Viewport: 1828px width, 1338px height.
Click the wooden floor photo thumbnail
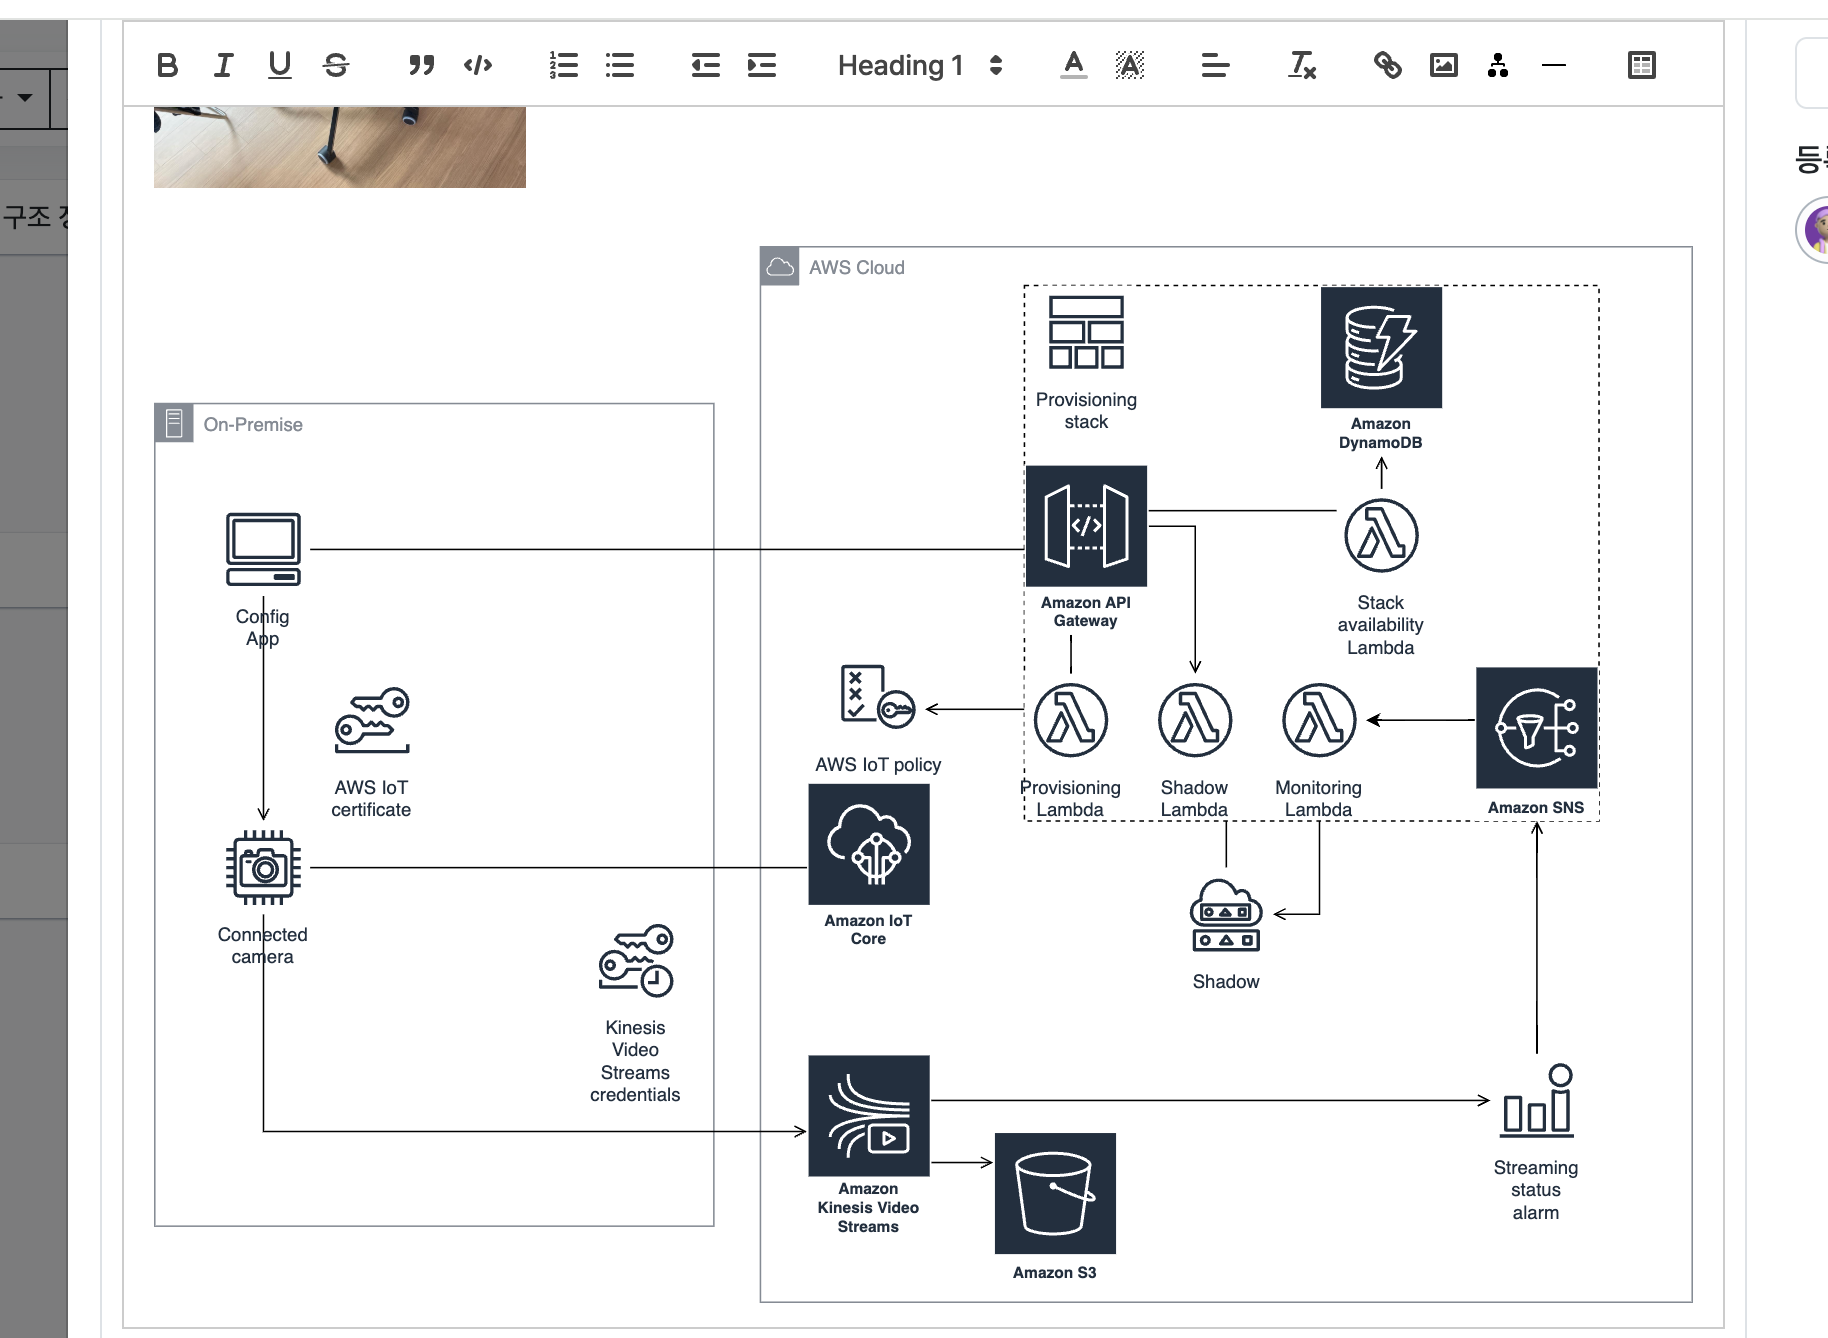click(340, 147)
